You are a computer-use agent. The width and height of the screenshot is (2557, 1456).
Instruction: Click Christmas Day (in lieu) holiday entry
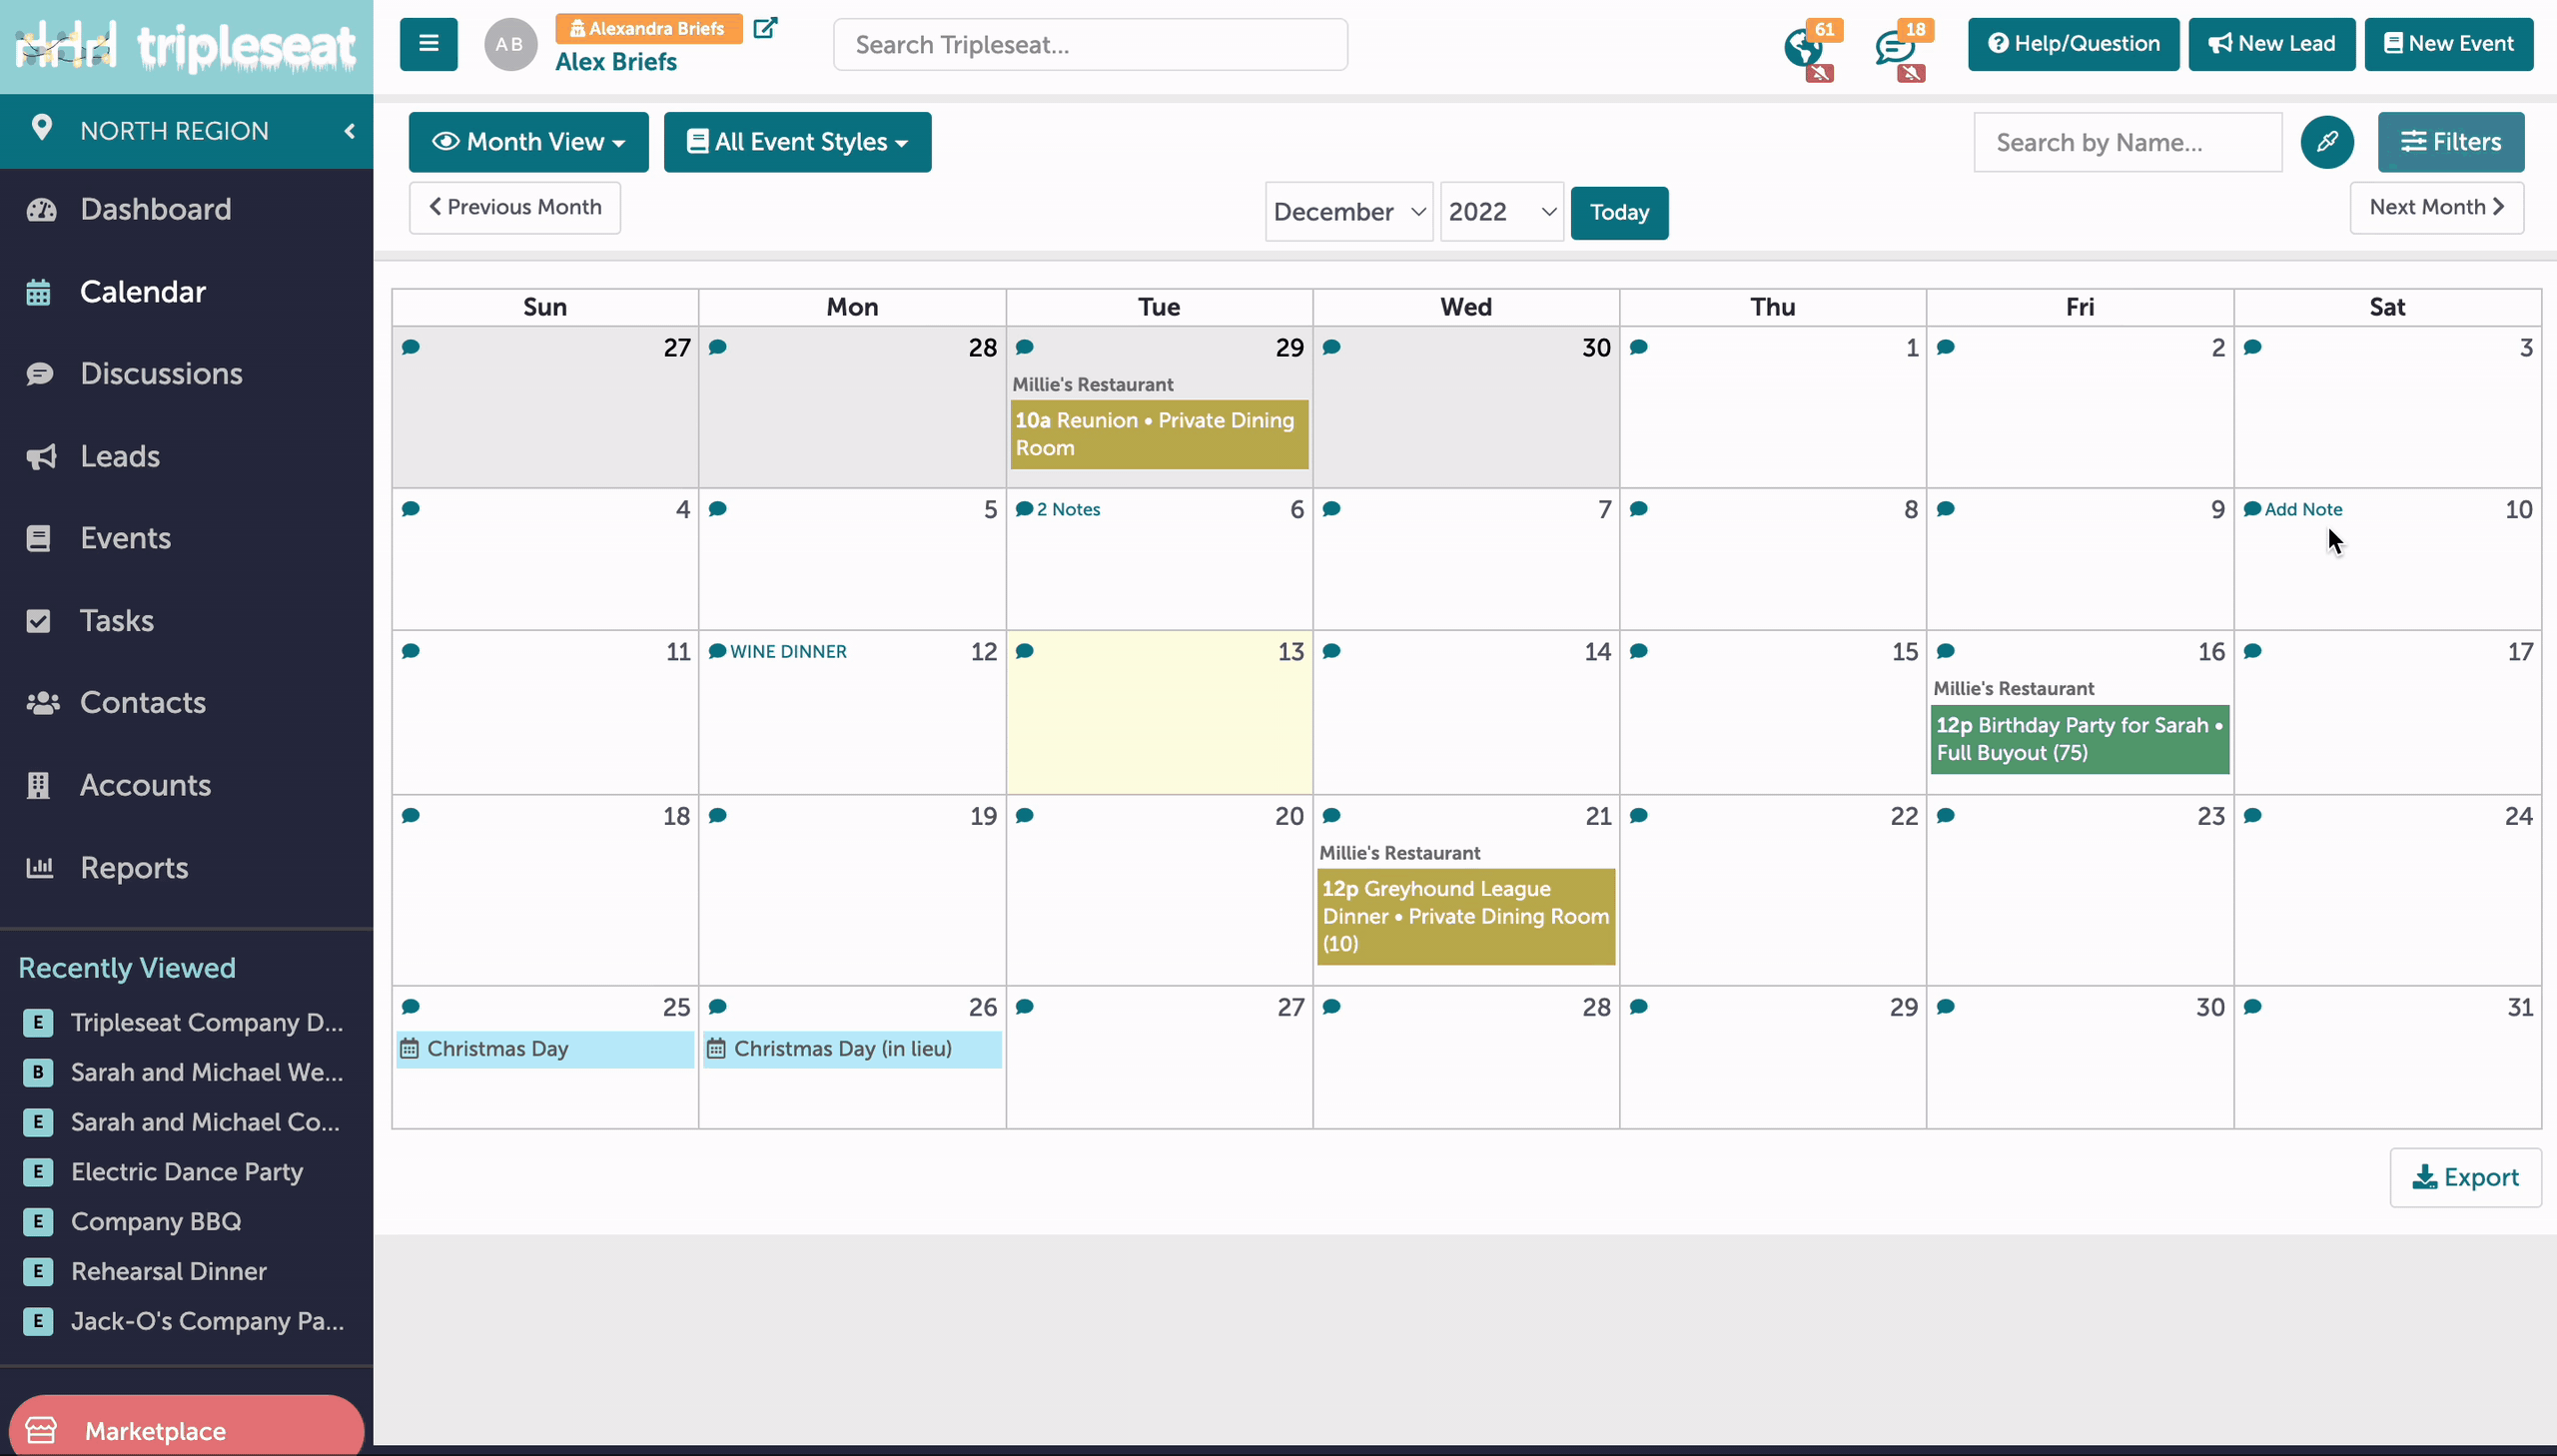(852, 1049)
